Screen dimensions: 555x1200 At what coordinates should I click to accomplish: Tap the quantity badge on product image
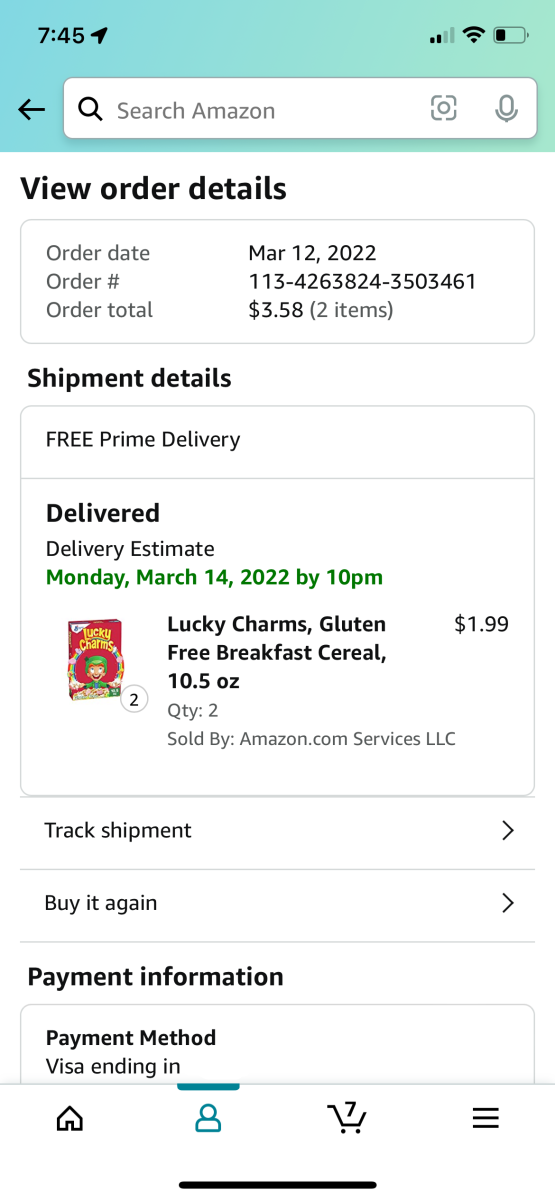click(134, 698)
